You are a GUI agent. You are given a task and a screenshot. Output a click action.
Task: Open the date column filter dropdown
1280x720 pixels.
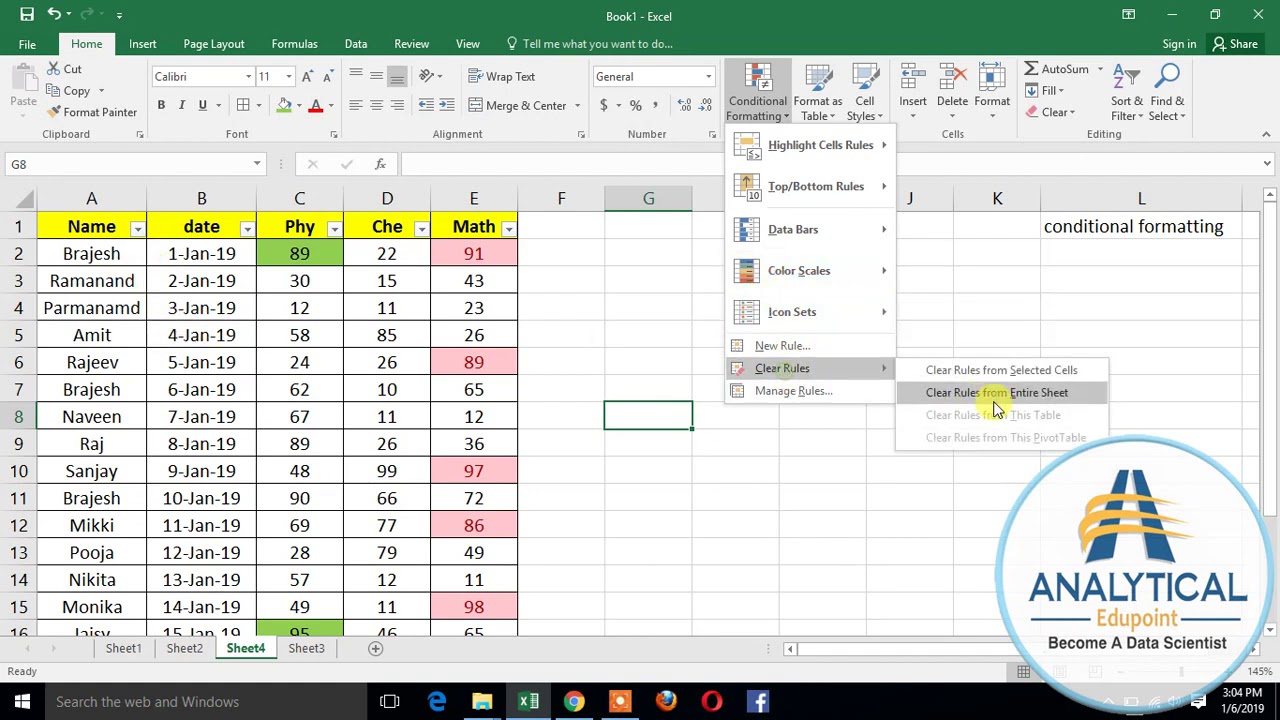point(247,229)
